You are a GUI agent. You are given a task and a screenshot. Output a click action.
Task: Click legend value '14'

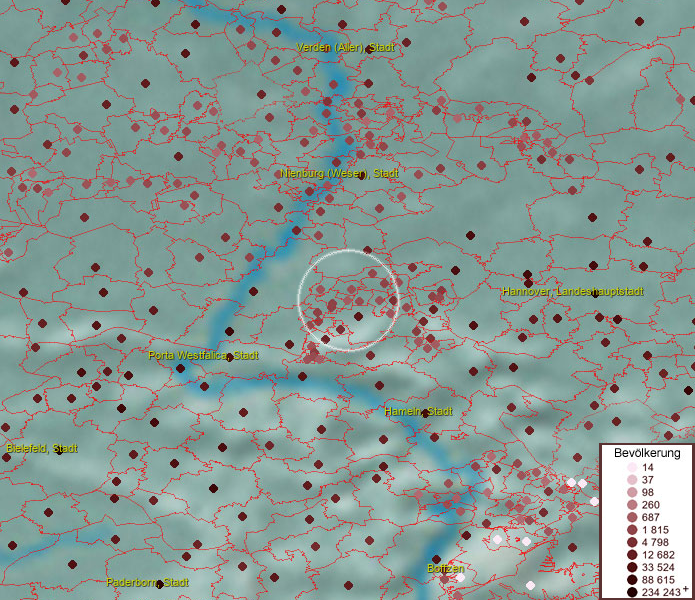pyautogui.click(x=648, y=467)
